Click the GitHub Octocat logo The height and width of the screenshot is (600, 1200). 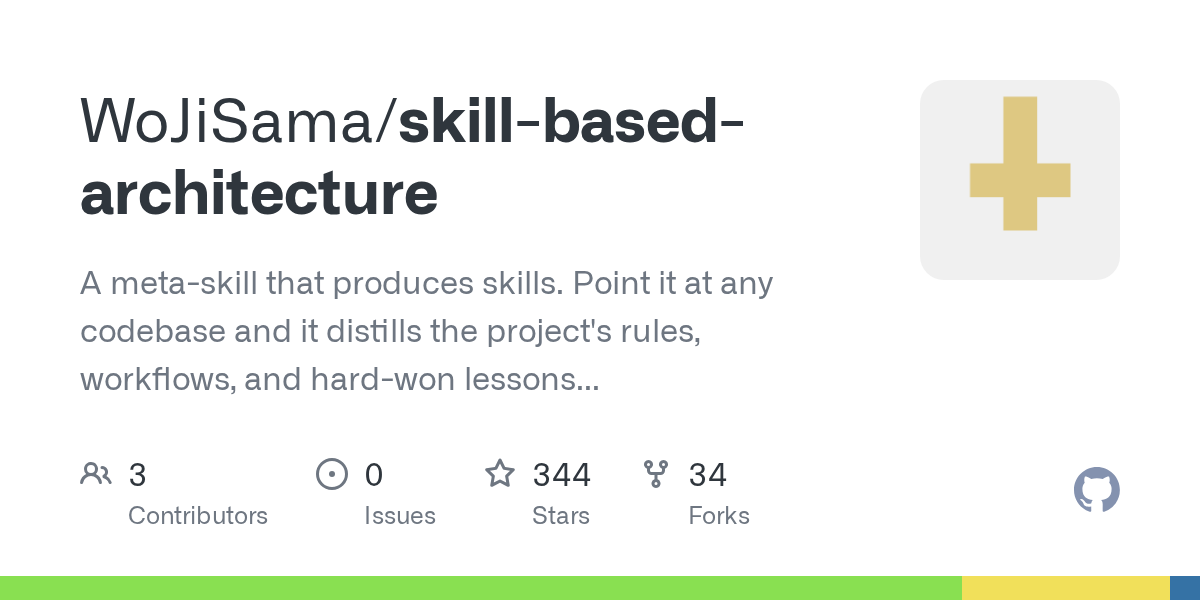[x=1097, y=490]
